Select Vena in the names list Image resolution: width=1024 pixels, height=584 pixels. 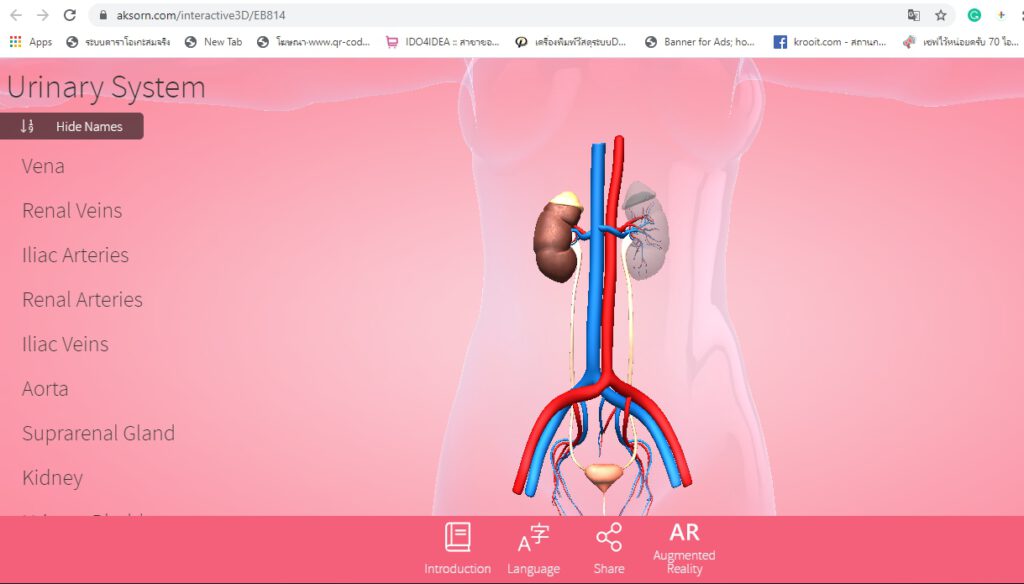[43, 166]
